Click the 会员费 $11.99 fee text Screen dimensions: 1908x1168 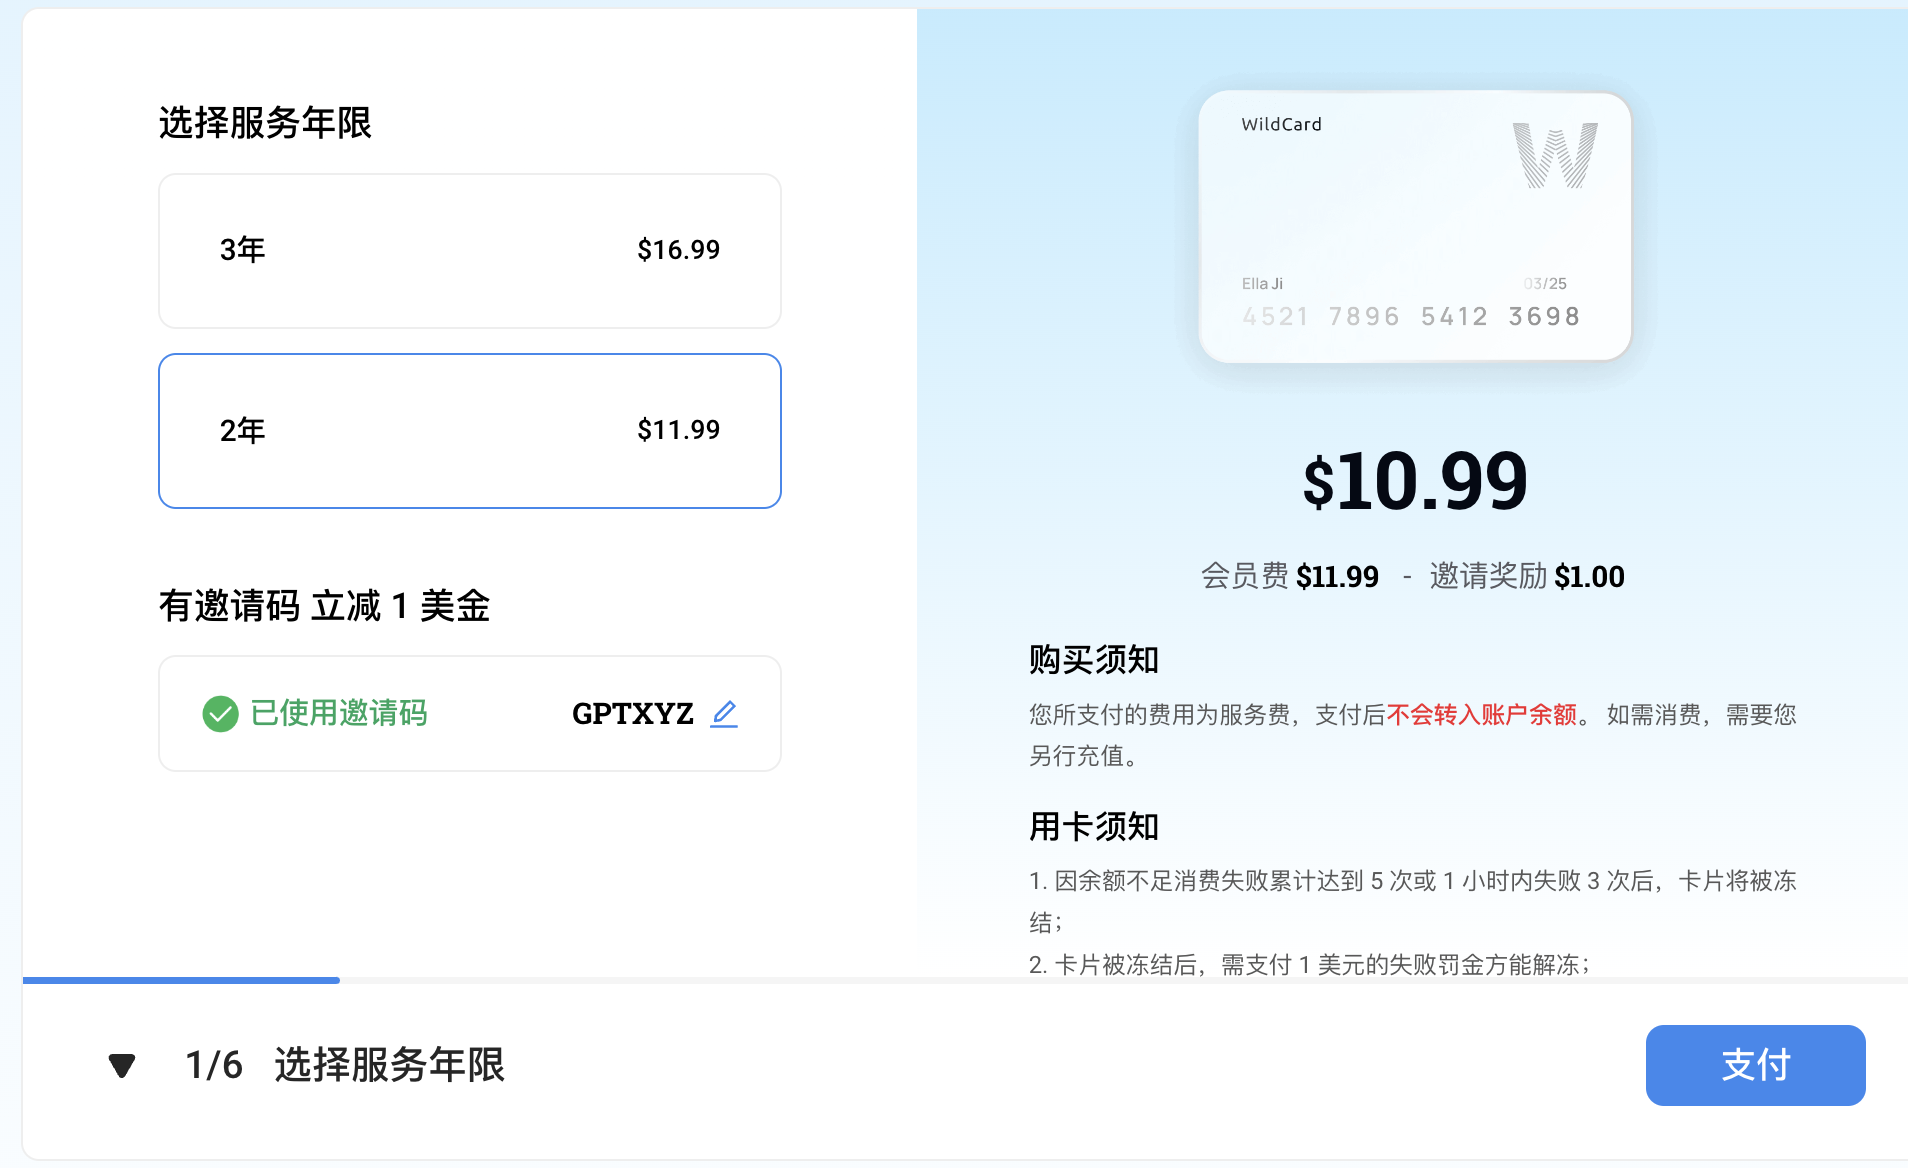click(1289, 576)
